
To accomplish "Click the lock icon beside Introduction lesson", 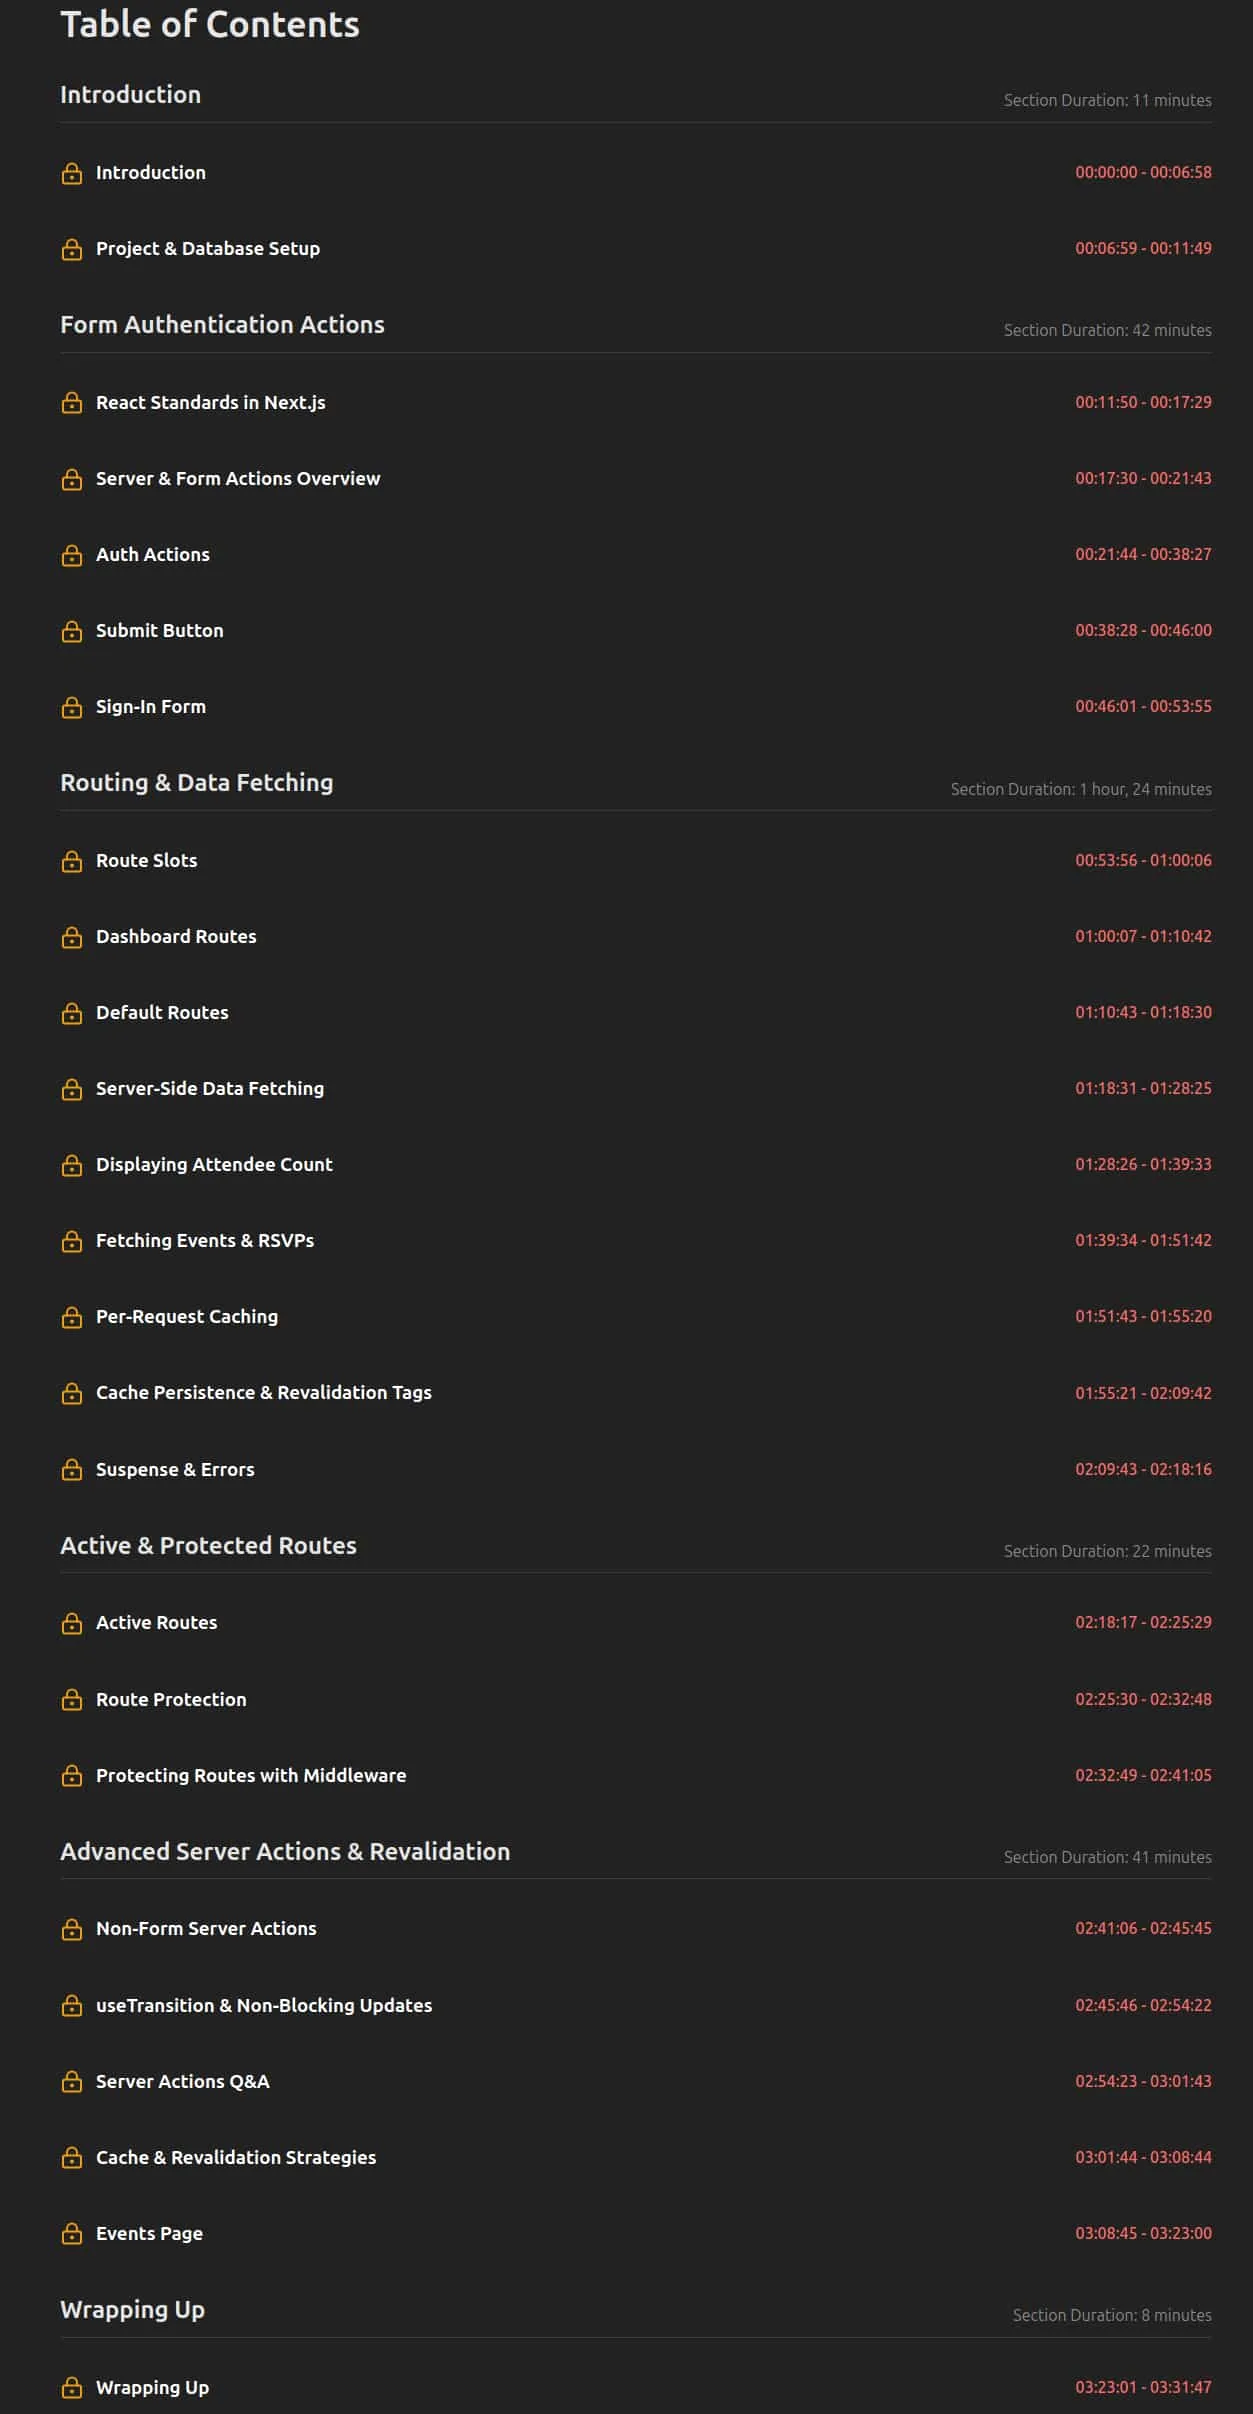I will coord(72,173).
